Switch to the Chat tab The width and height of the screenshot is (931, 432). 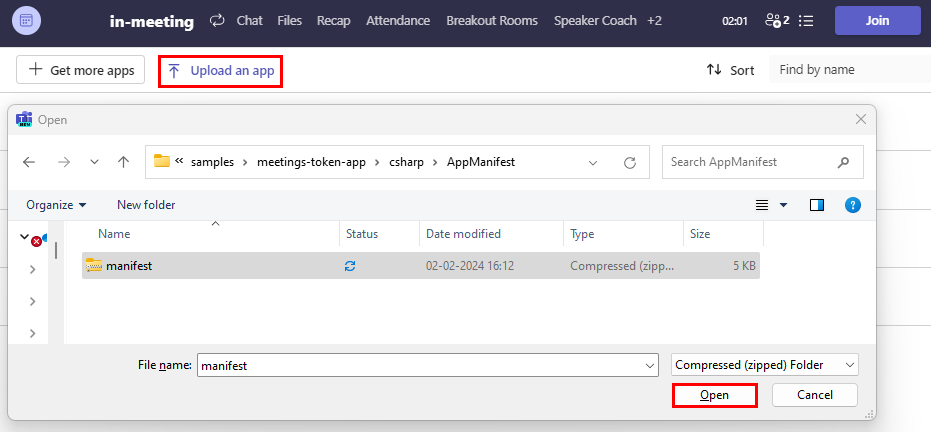point(249,21)
